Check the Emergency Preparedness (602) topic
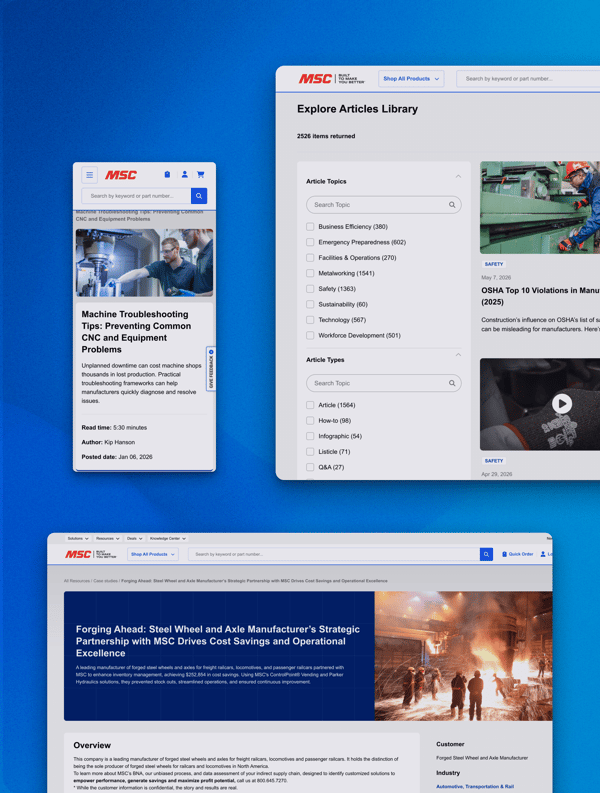The image size is (600, 793). pyautogui.click(x=310, y=242)
